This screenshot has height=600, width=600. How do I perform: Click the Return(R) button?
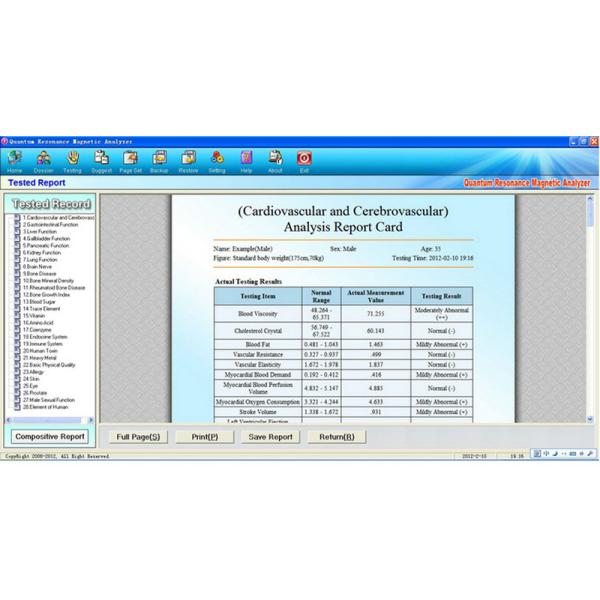(x=335, y=437)
